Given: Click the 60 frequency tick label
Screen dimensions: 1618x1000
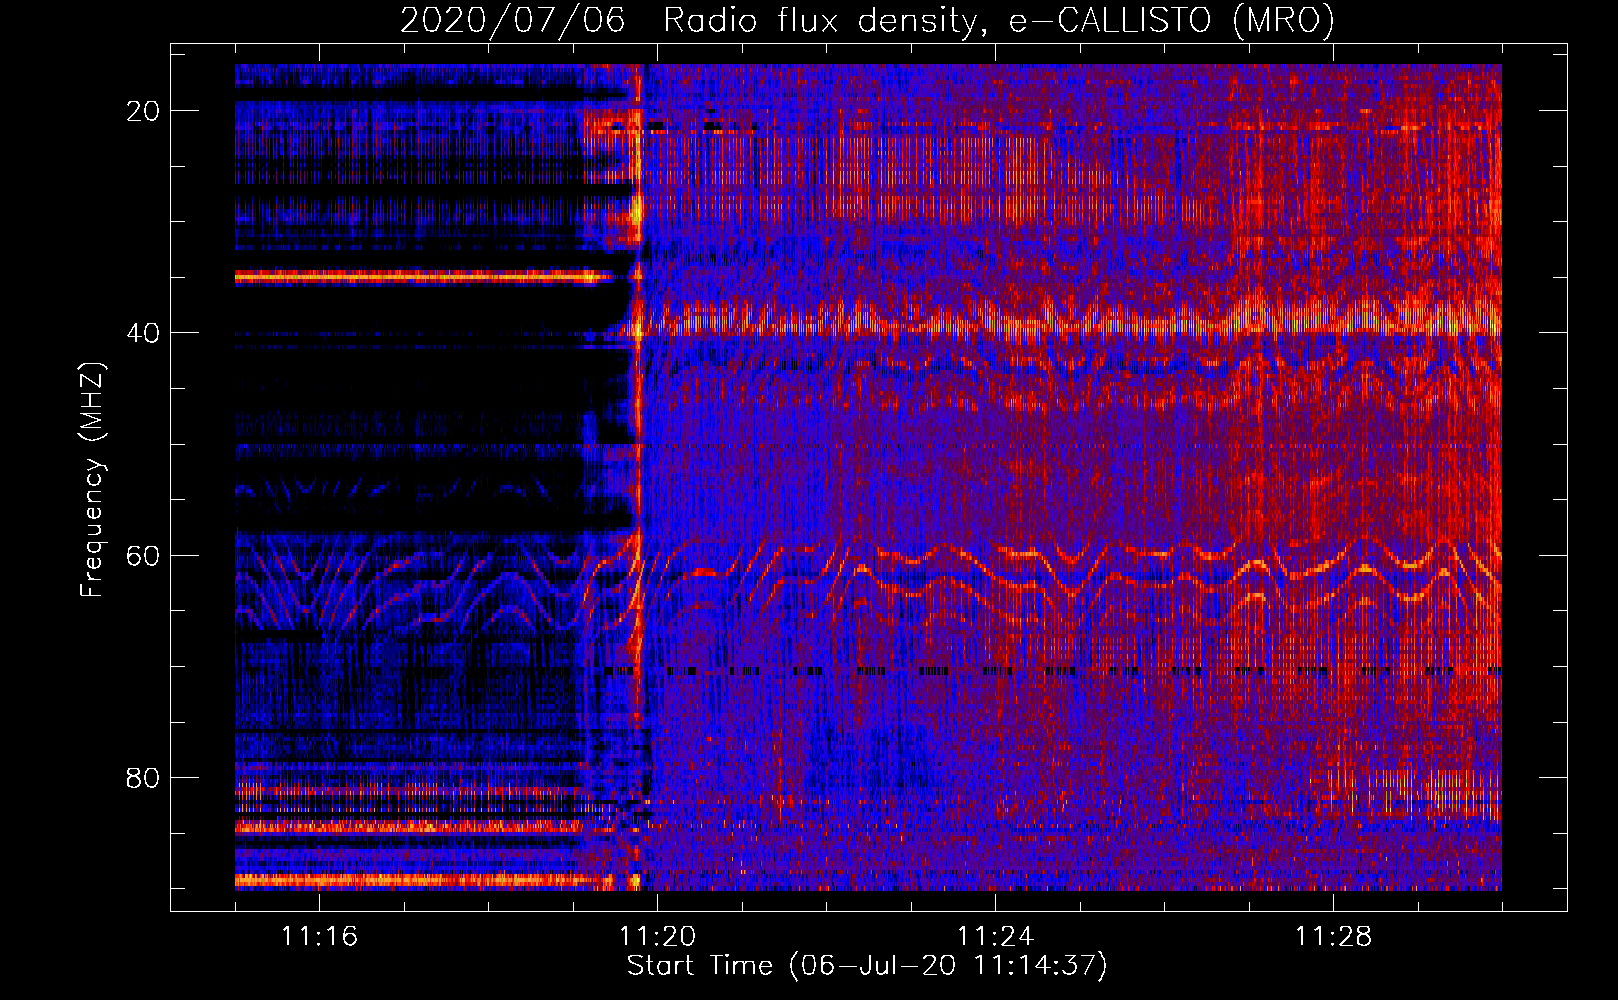Looking at the screenshot, I should click(x=143, y=555).
